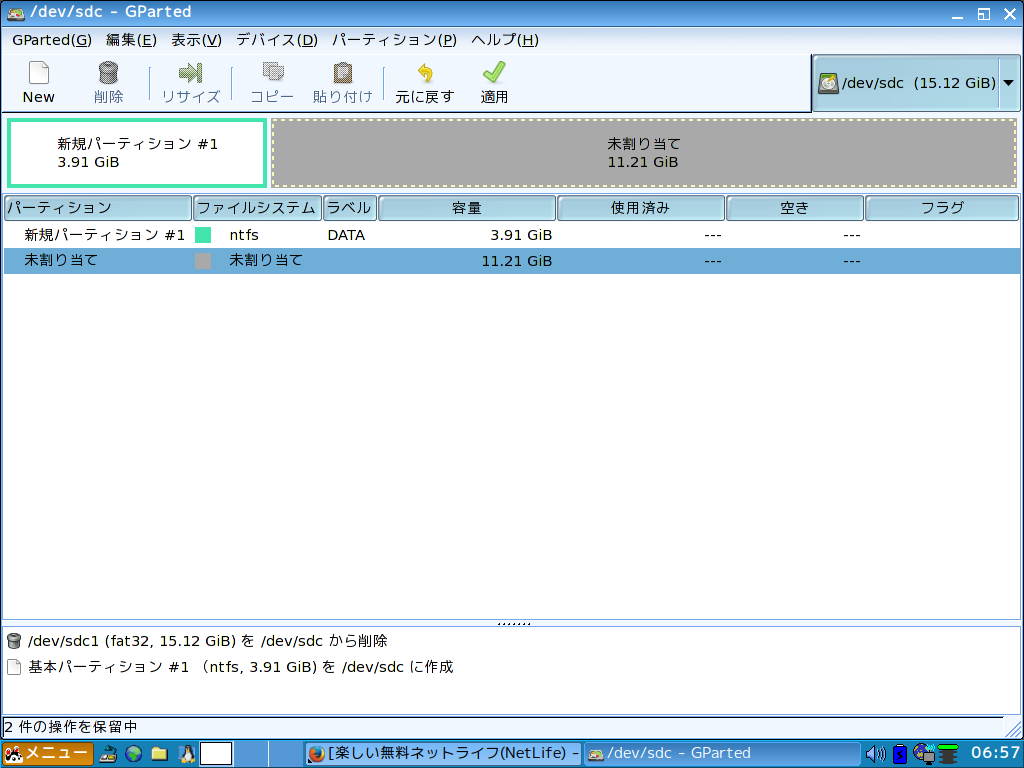Click the gray 未割り当て color swatch in table
The image size is (1024, 768).
[203, 261]
